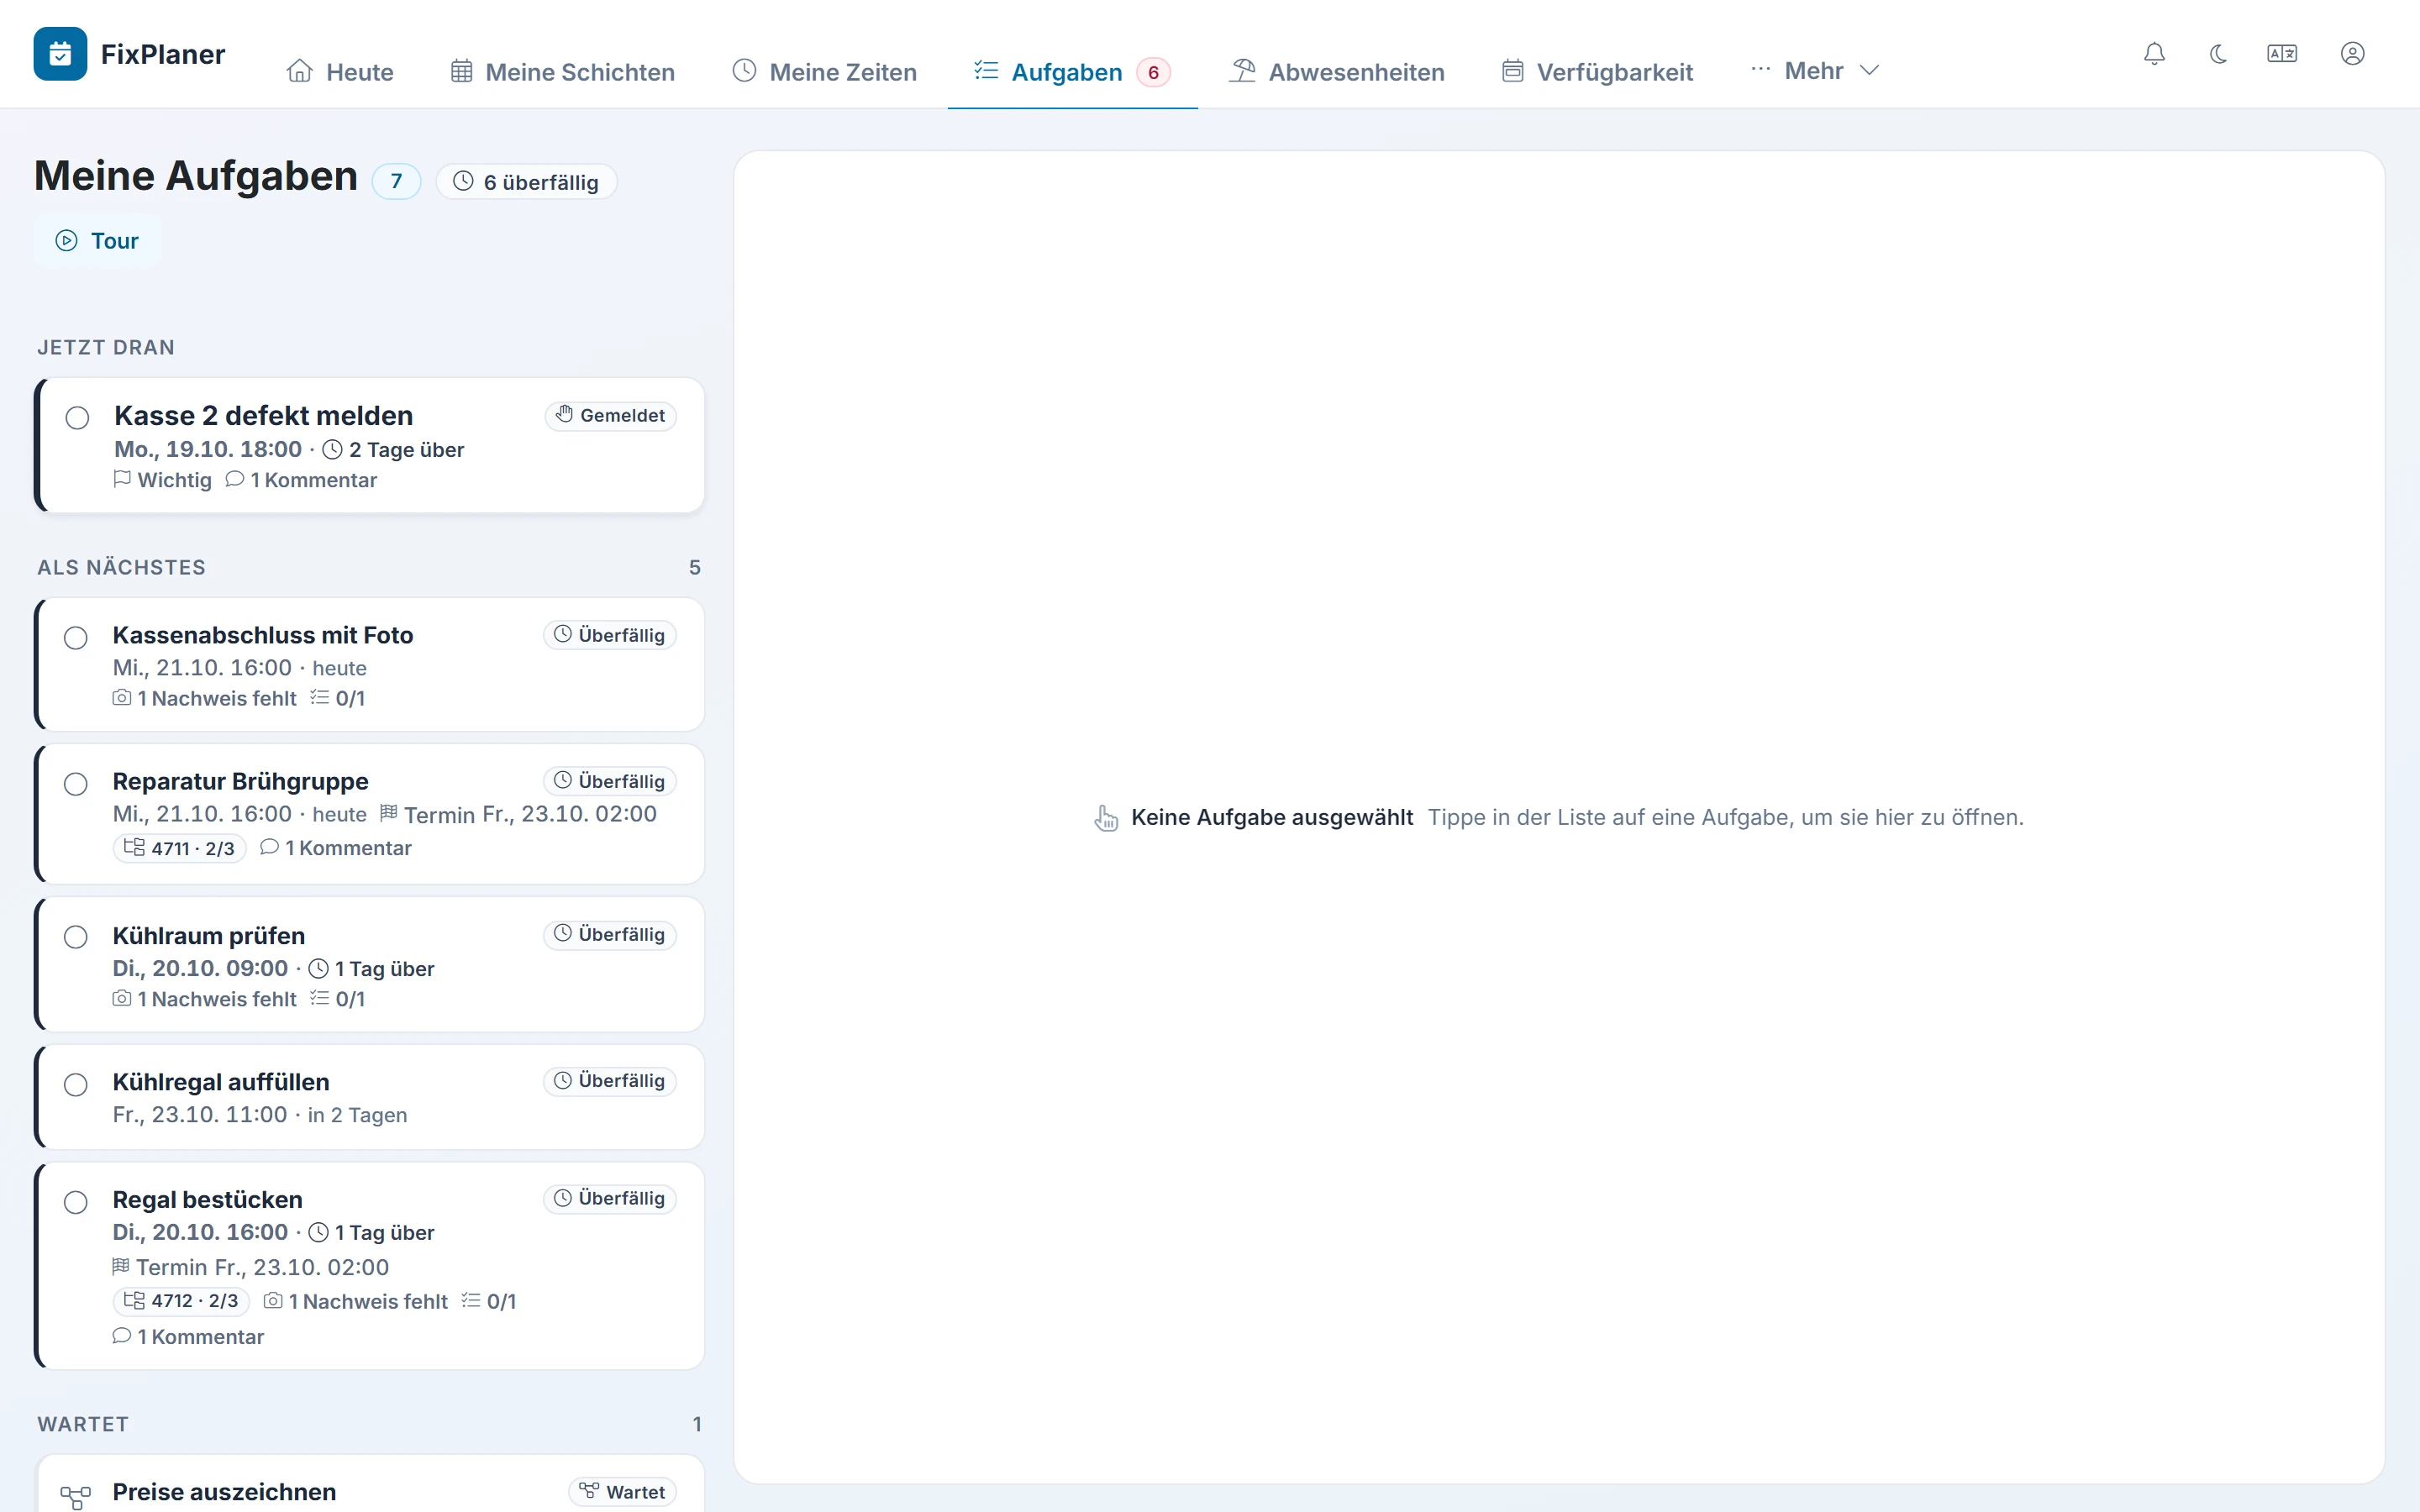Complete the Reparatur Brühgruppe task circle
Viewport: 2420px width, 1512px height.
point(76,784)
